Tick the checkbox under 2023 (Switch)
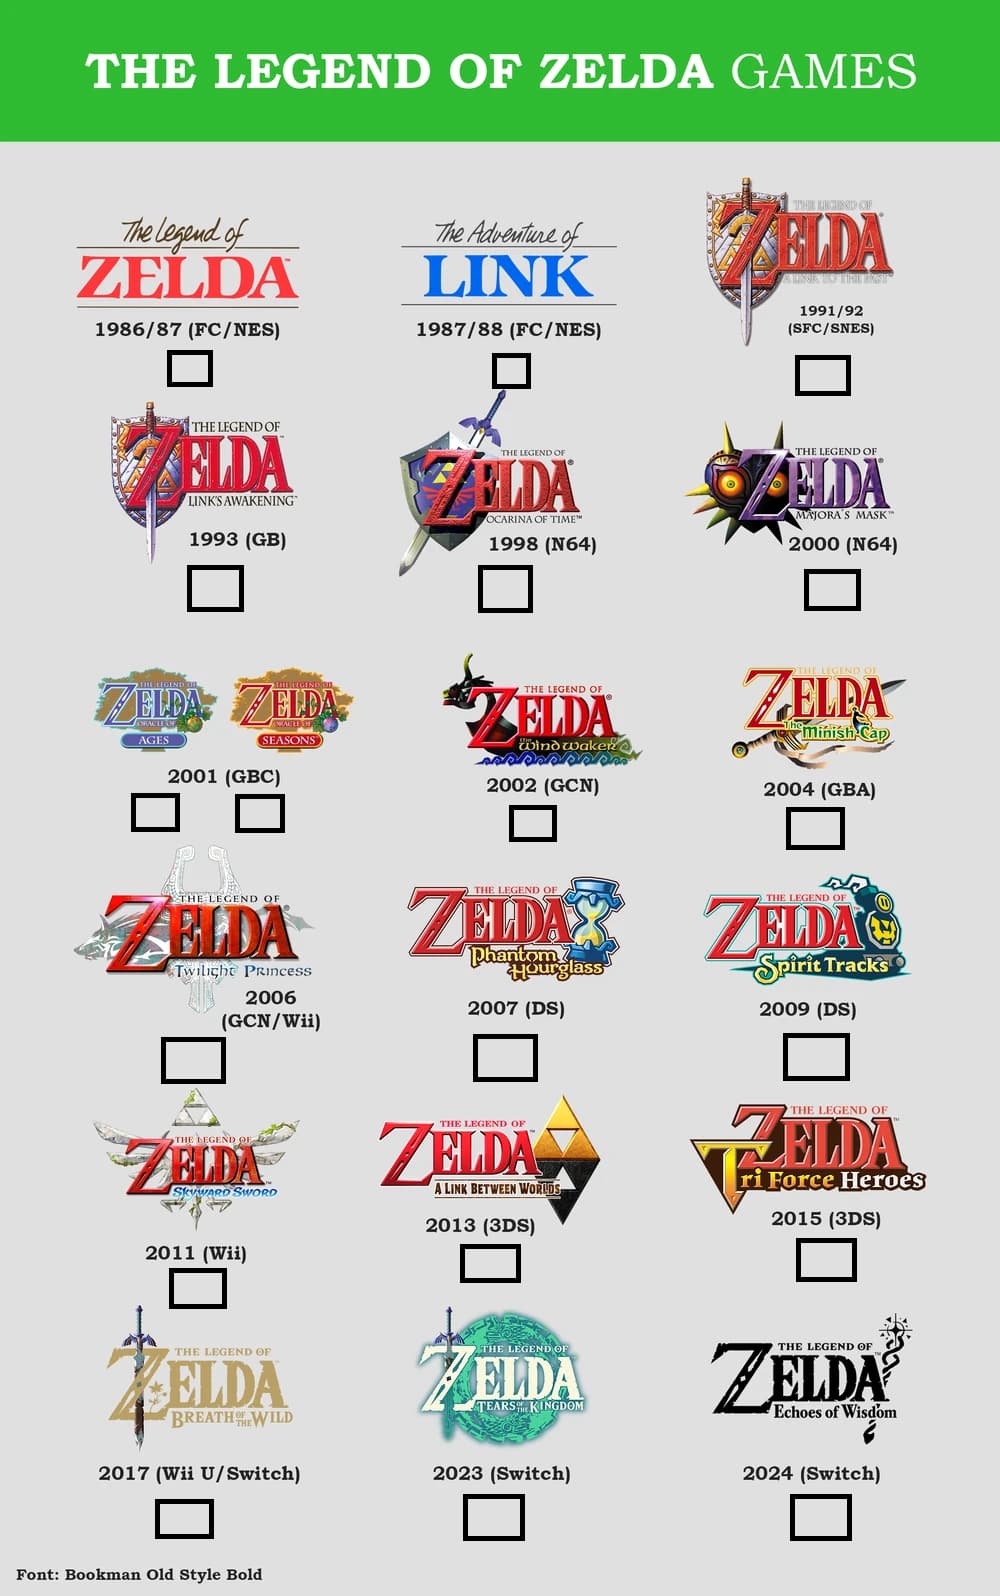Screen dimensions: 1000x1596 tap(494, 1517)
